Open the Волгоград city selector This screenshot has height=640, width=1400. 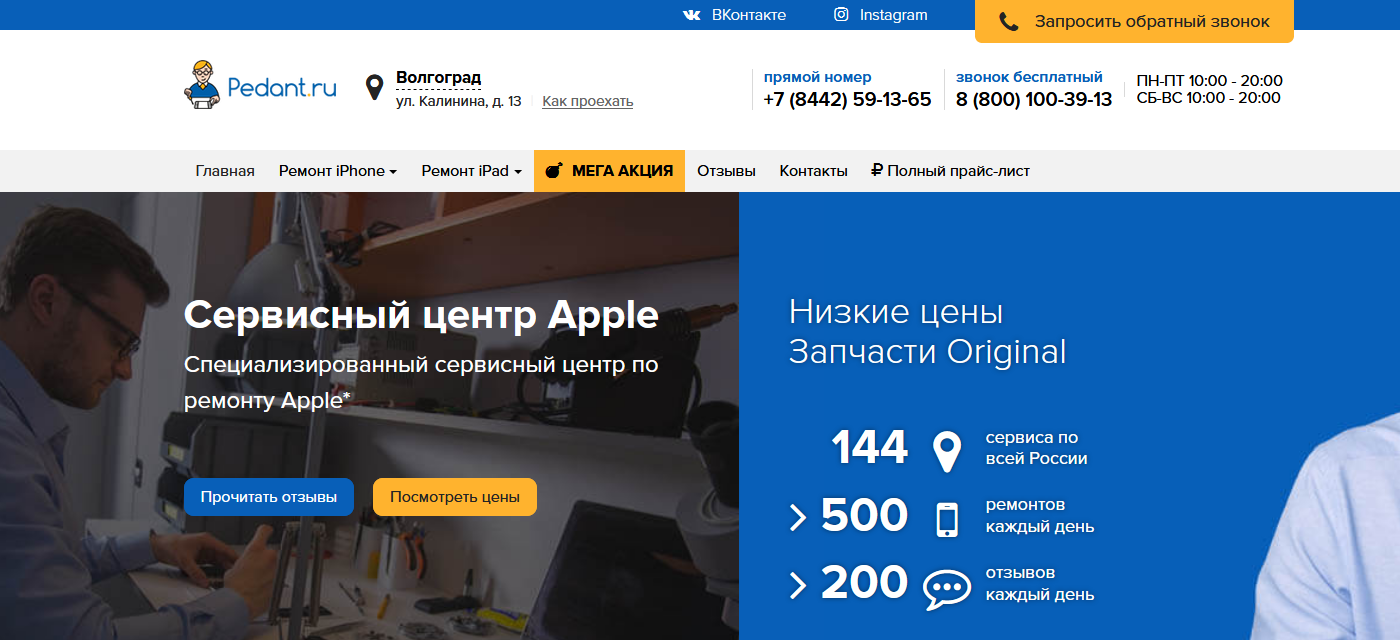tap(438, 78)
